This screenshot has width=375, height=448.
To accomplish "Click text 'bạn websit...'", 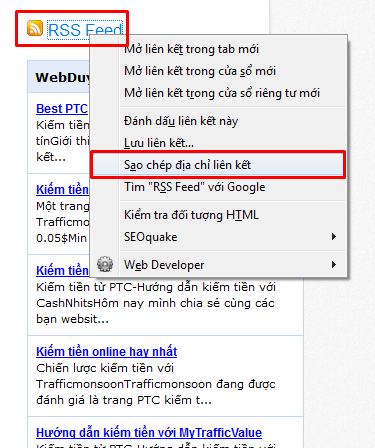I will pos(72,319).
